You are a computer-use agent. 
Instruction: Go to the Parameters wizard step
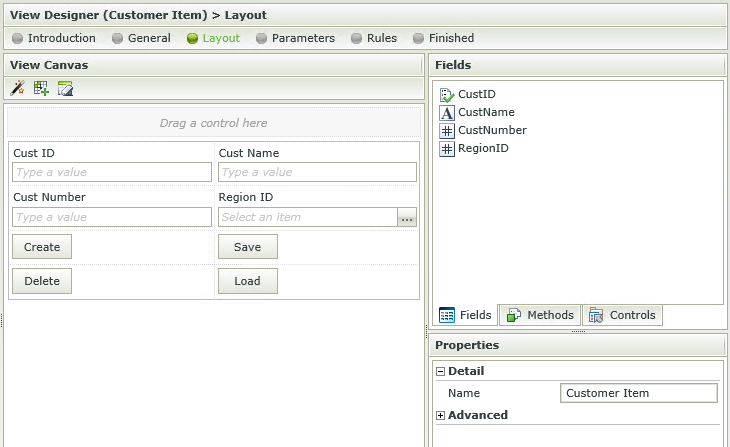(x=296, y=38)
